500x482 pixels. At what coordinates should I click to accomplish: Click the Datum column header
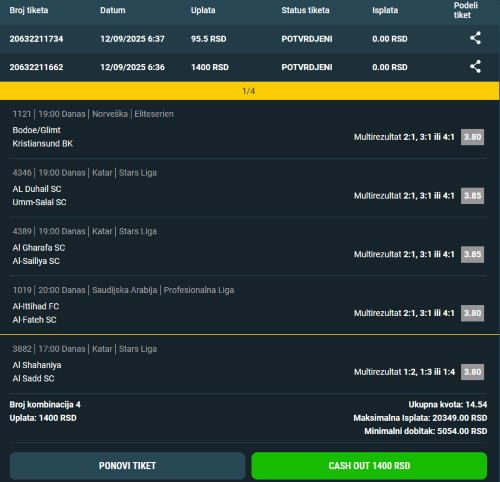(x=113, y=10)
